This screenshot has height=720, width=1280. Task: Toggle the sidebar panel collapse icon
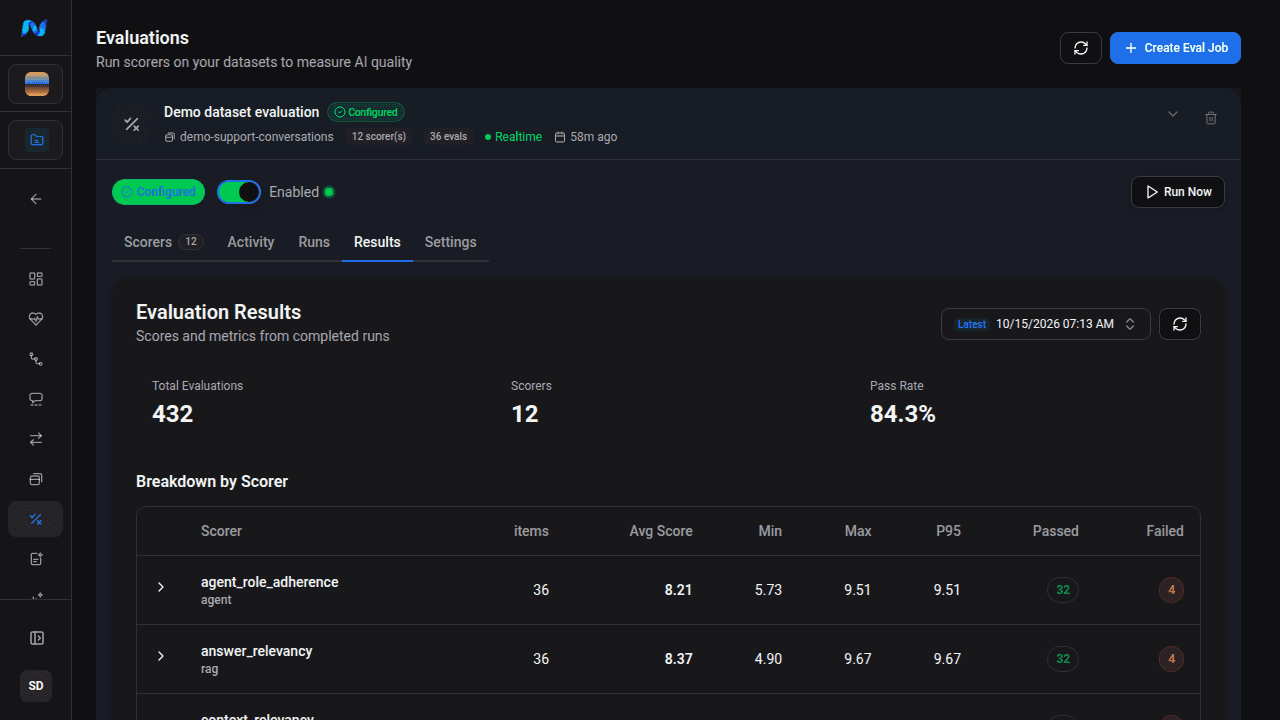[36, 638]
